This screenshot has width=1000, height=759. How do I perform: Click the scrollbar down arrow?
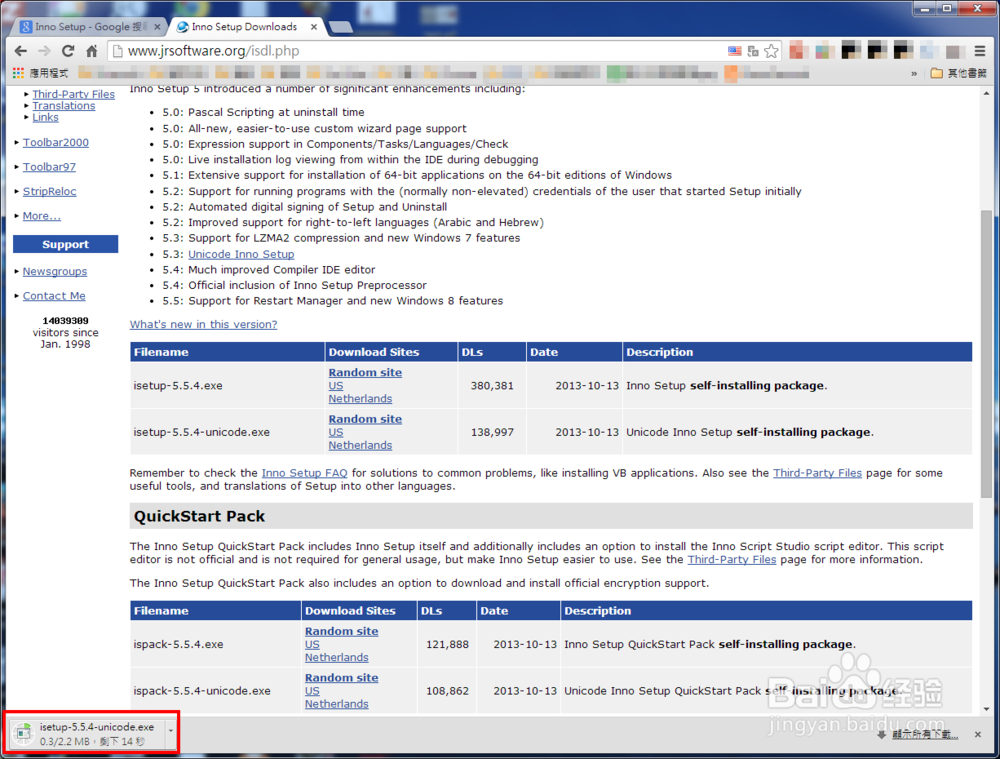[x=987, y=709]
